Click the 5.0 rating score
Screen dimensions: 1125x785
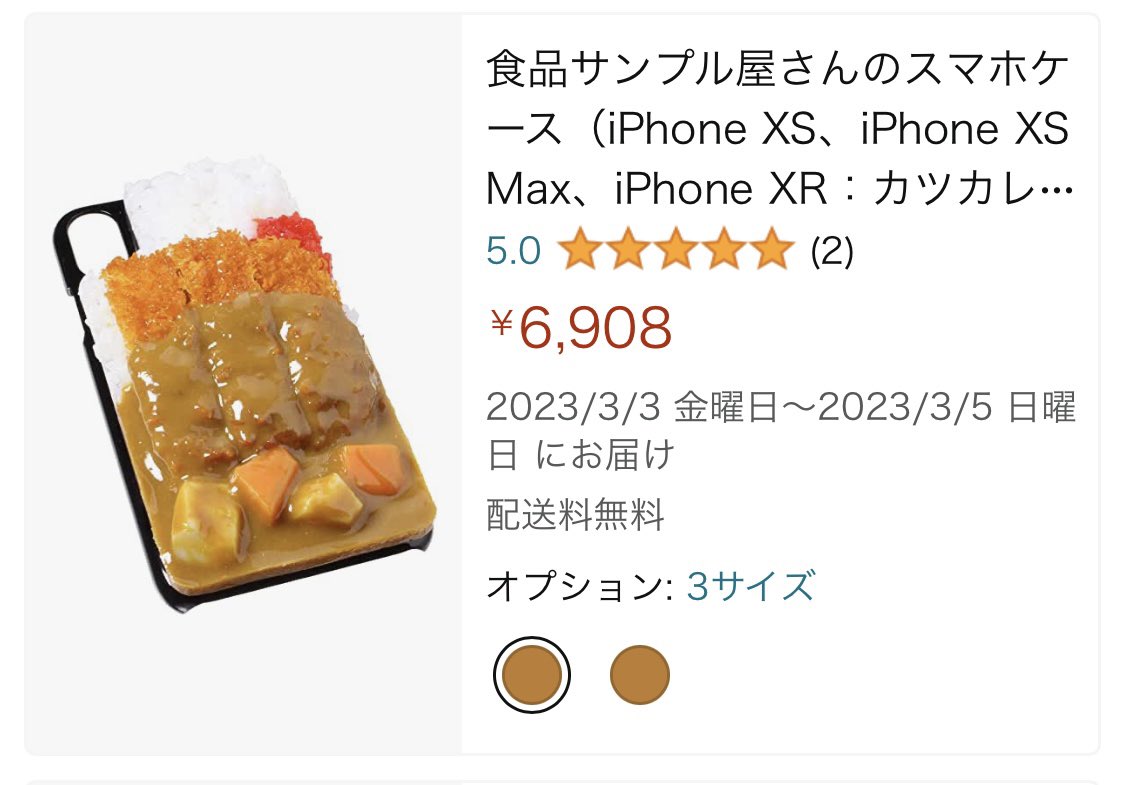coord(513,251)
